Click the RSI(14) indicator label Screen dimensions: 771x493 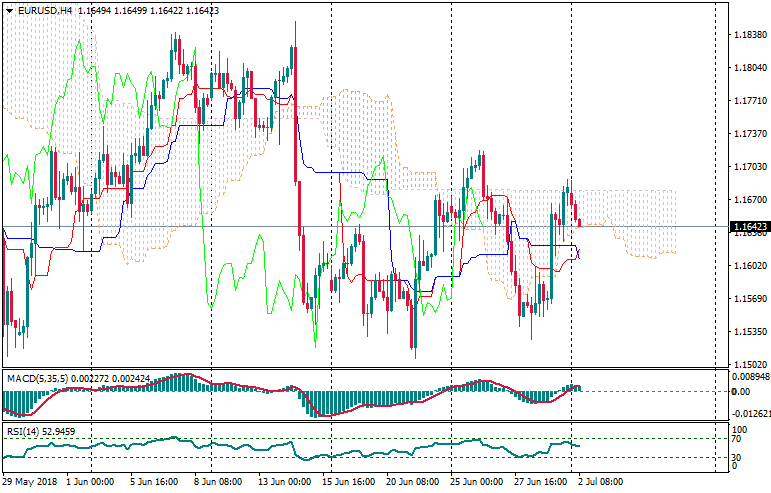(25, 431)
